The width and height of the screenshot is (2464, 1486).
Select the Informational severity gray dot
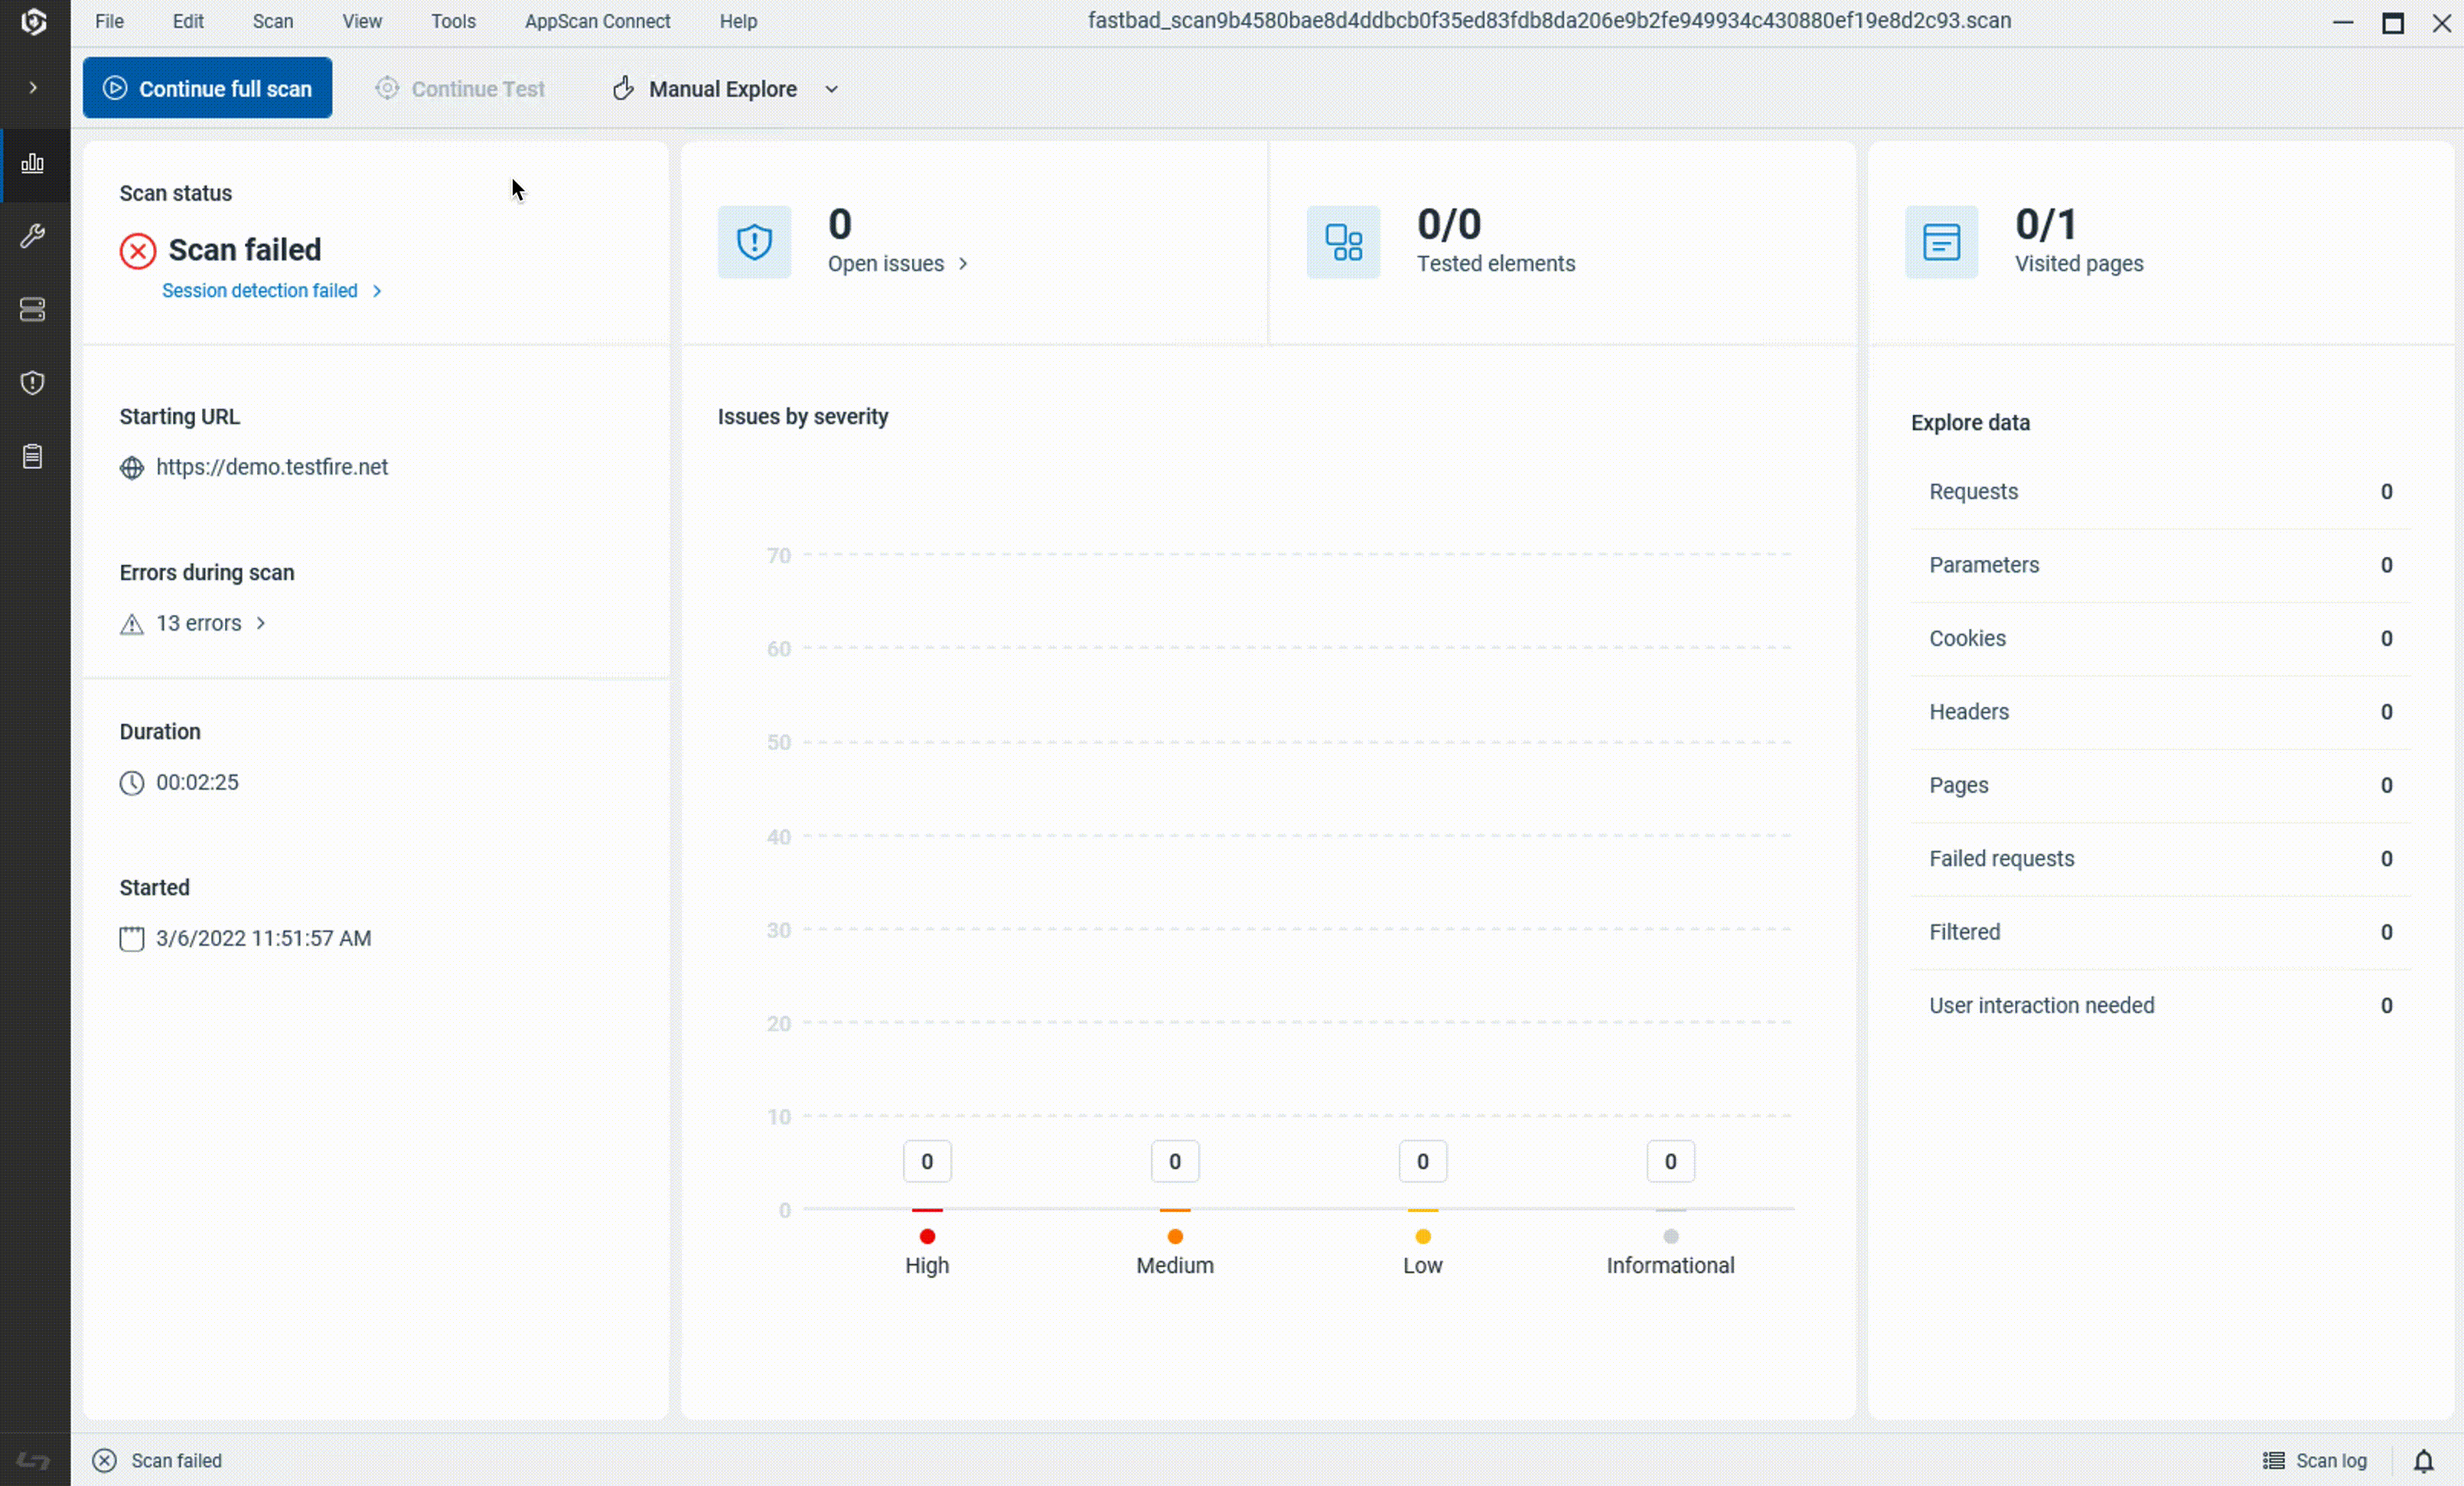(x=1671, y=1237)
